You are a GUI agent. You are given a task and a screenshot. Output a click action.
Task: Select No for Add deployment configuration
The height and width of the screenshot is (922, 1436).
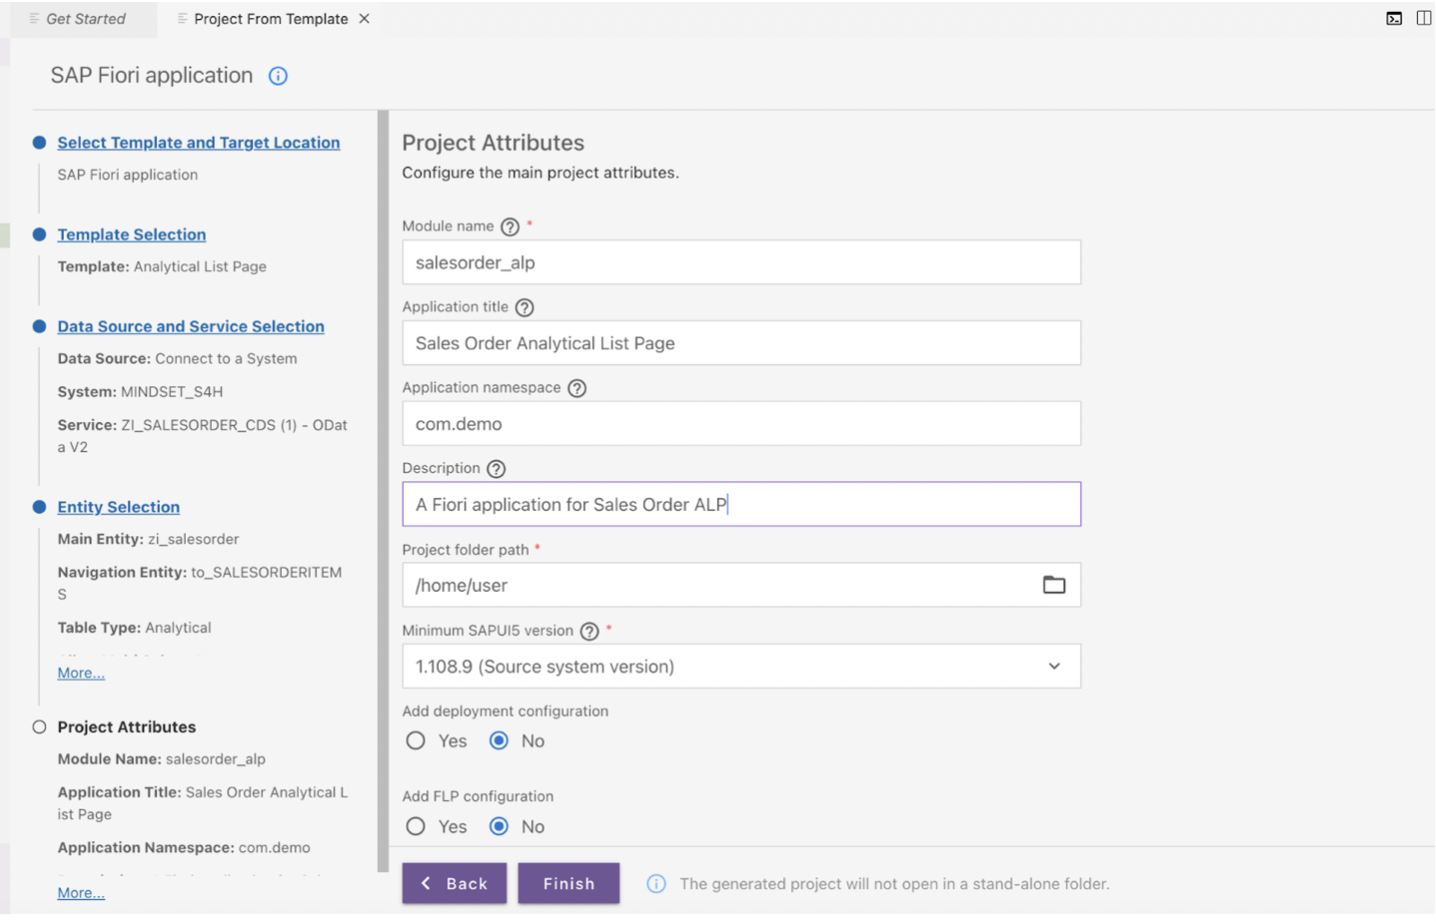[x=499, y=741]
